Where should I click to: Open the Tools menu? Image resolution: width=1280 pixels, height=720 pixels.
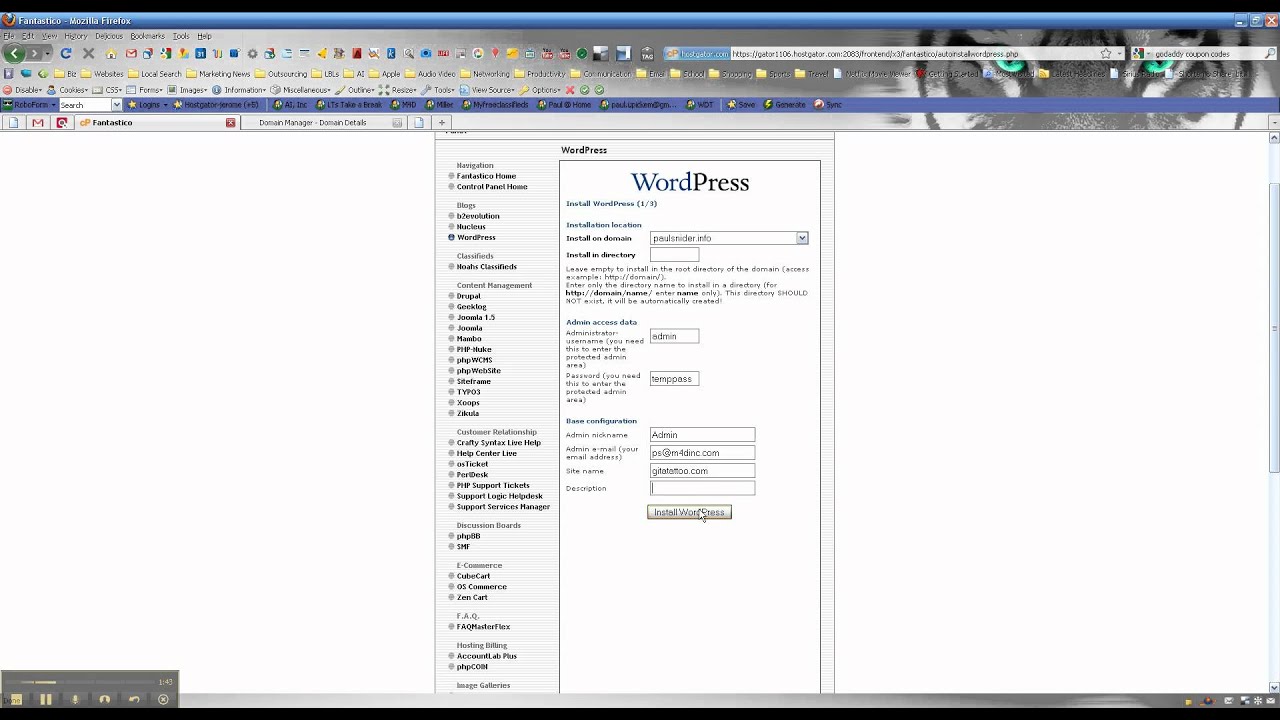tap(181, 36)
